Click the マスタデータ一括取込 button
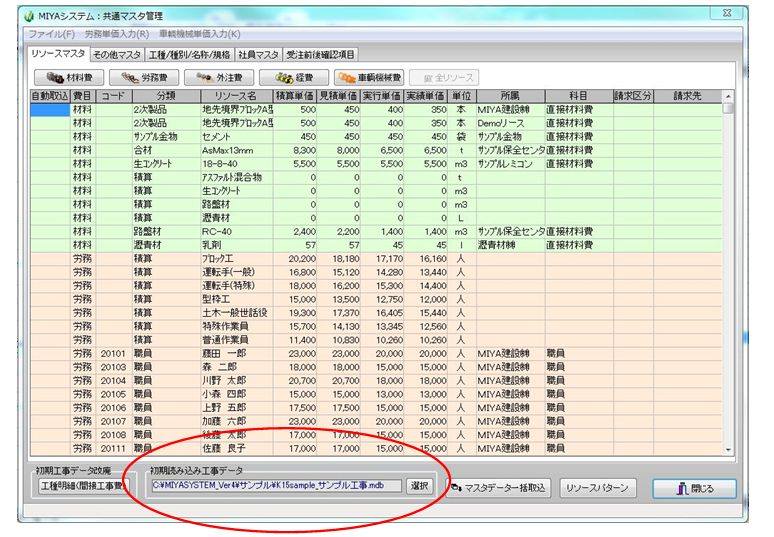 [x=498, y=488]
